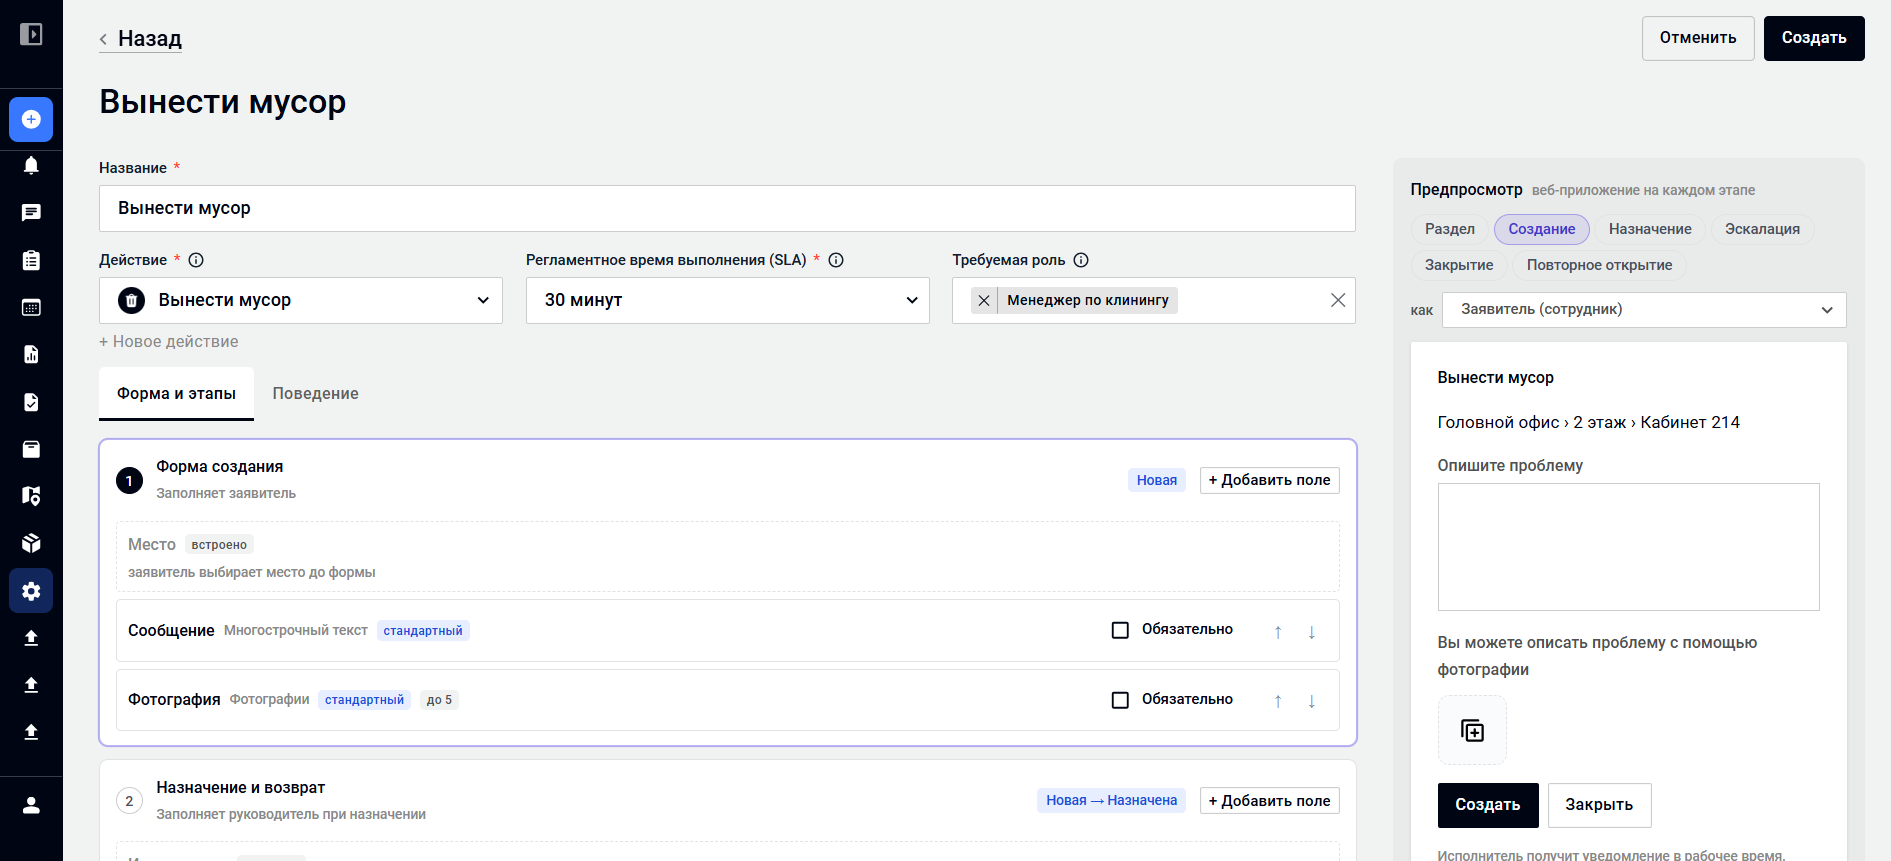Open the report chart document sidebar icon
The height and width of the screenshot is (861, 1891).
(x=31, y=354)
